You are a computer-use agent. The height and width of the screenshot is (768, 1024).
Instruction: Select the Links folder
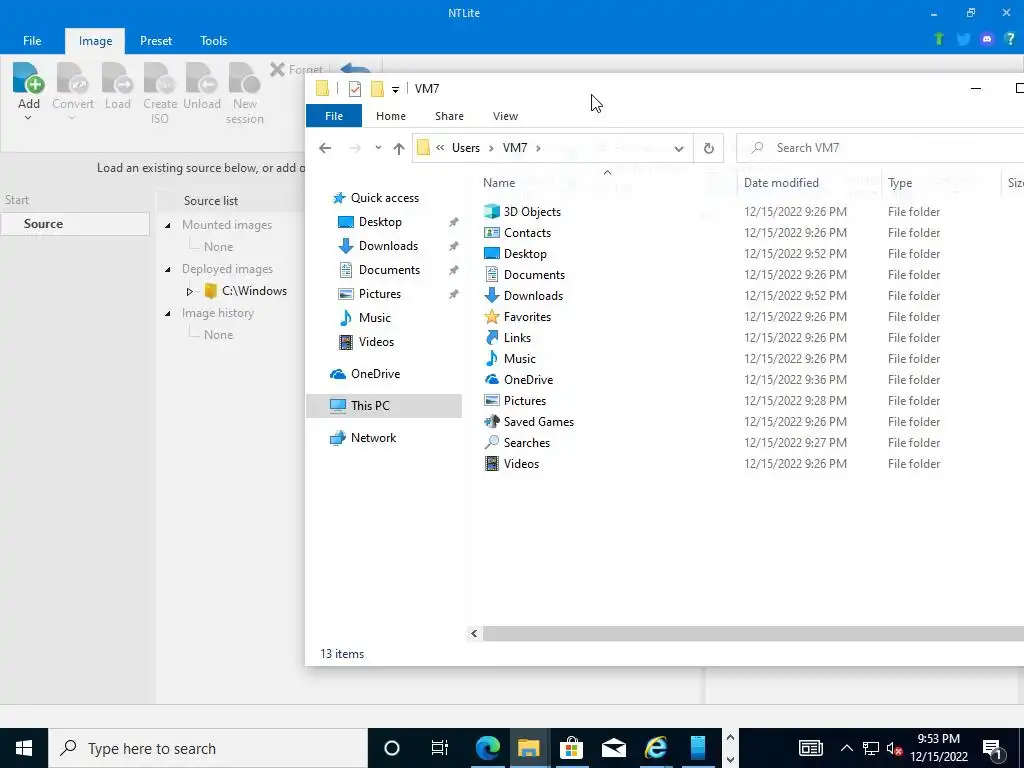(x=517, y=338)
